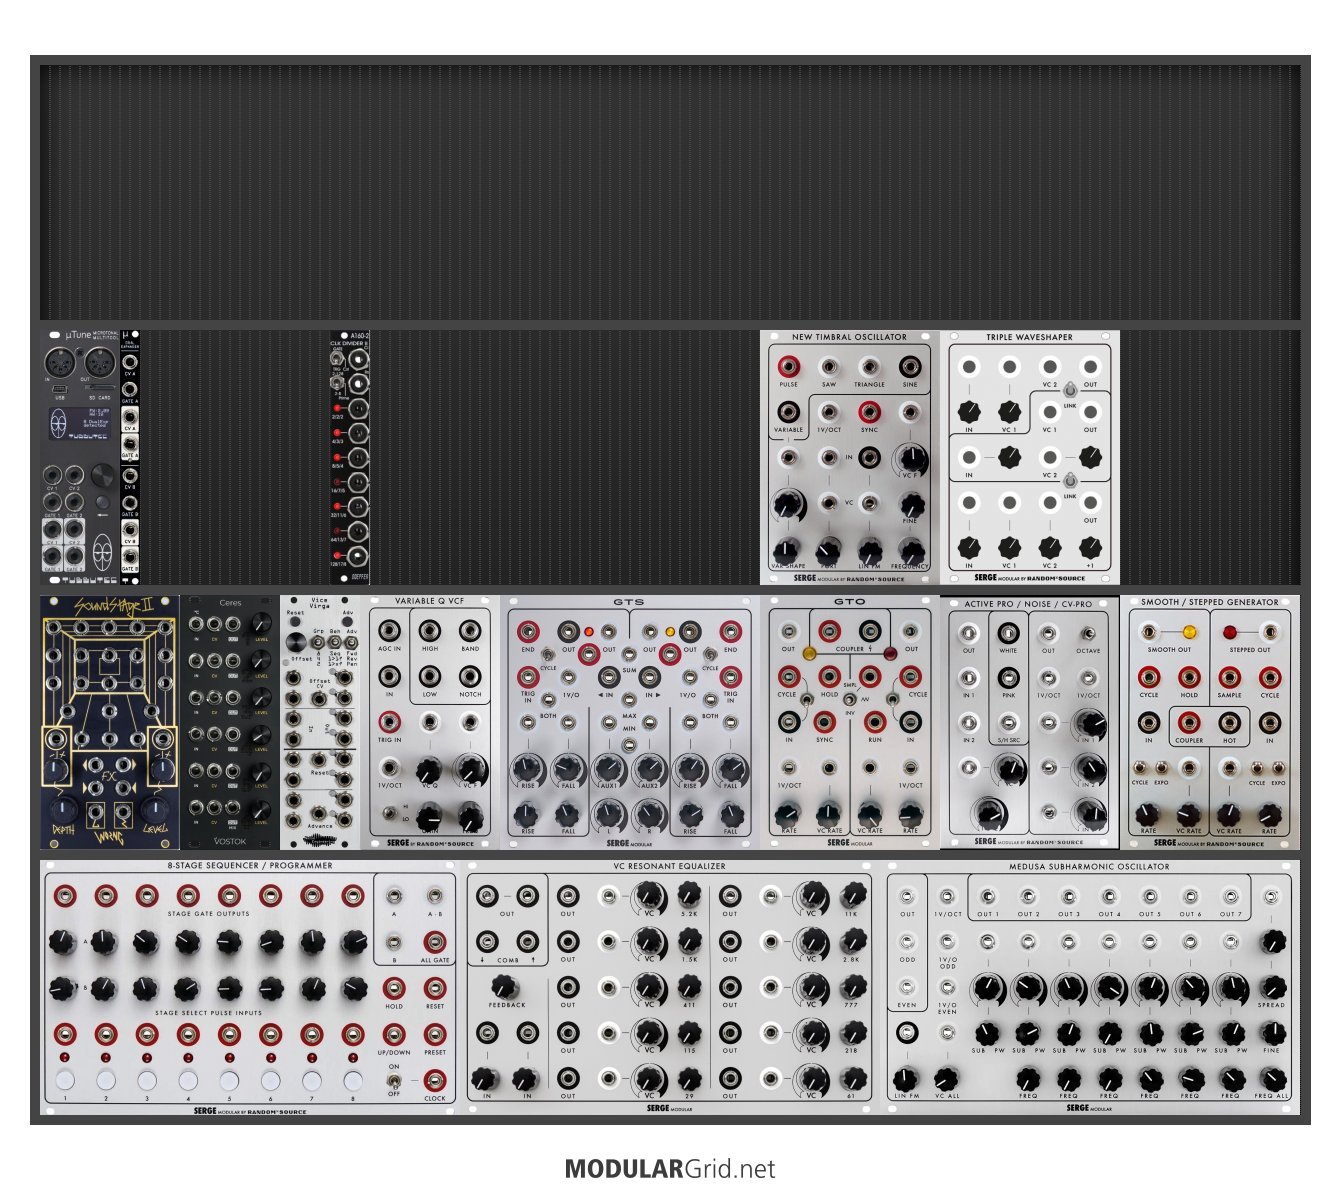The image size is (1341, 1190).
Task: Push stage 1 button on the 8-Stage Sequencer
Action: (65, 1080)
